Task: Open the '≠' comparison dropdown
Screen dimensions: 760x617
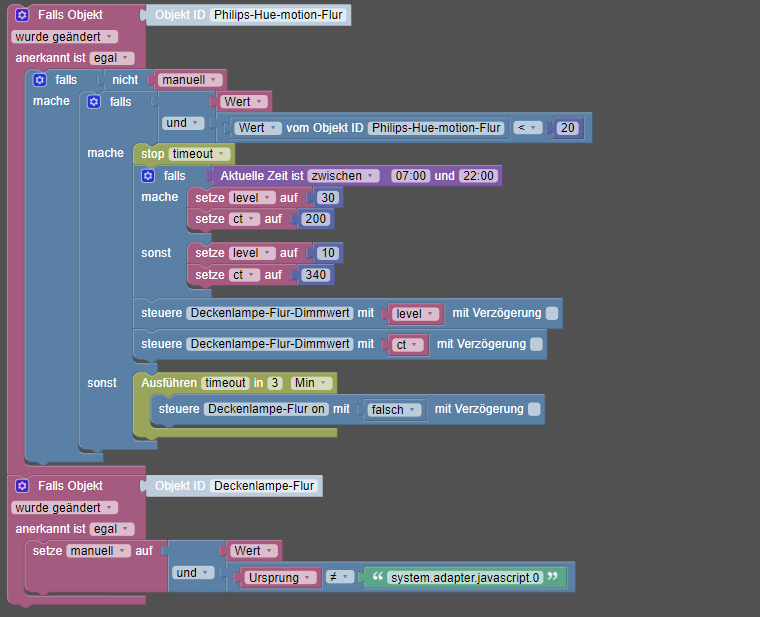Action: coord(339,577)
